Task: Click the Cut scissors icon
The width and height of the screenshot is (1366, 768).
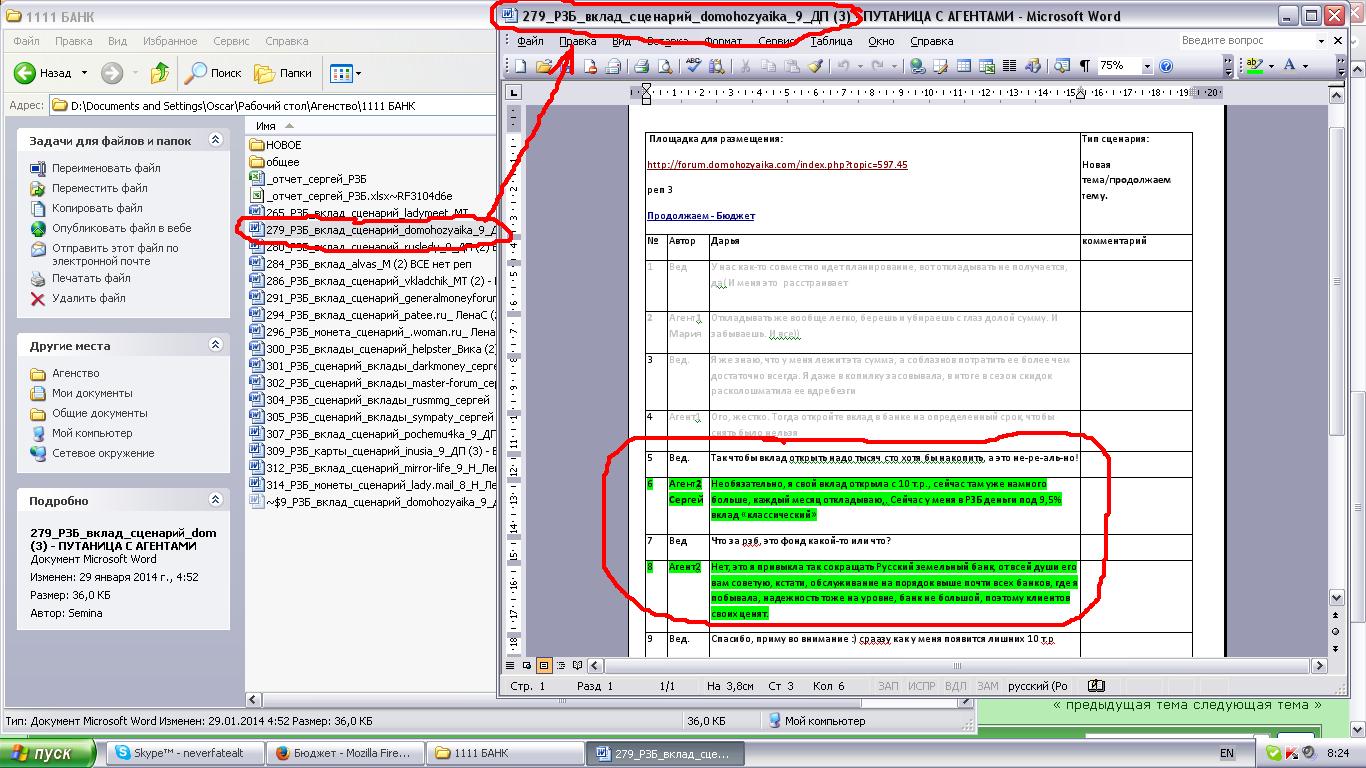Action: tap(744, 66)
